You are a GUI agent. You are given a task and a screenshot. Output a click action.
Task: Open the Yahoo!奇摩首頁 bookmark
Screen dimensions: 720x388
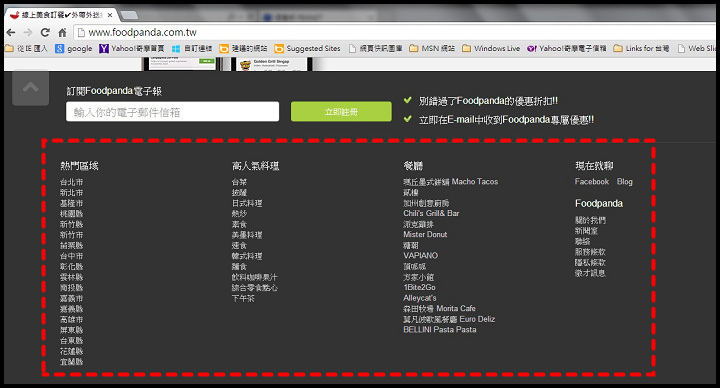point(132,48)
